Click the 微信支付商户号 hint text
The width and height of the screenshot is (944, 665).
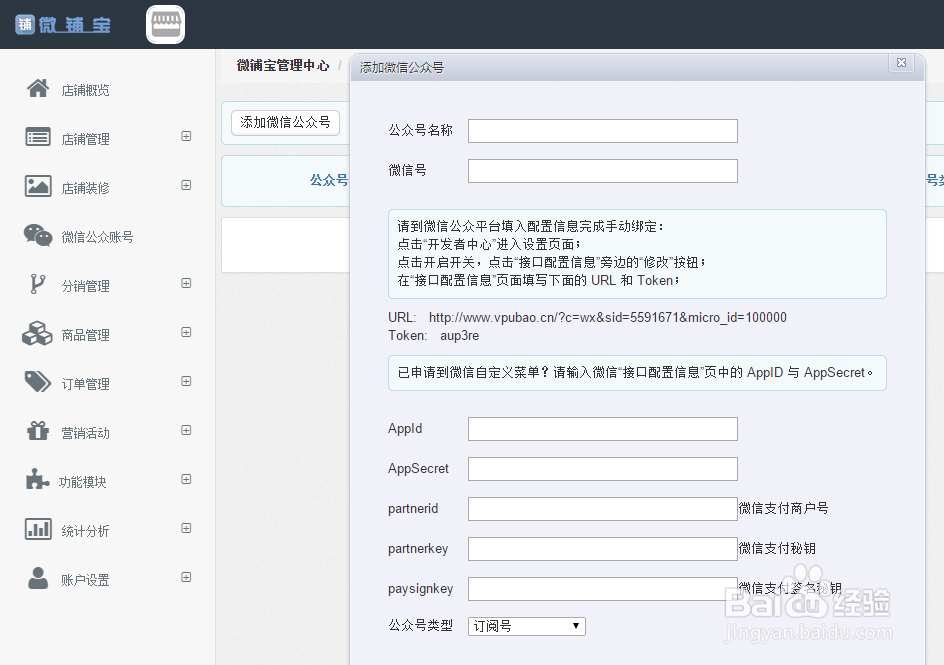783,509
